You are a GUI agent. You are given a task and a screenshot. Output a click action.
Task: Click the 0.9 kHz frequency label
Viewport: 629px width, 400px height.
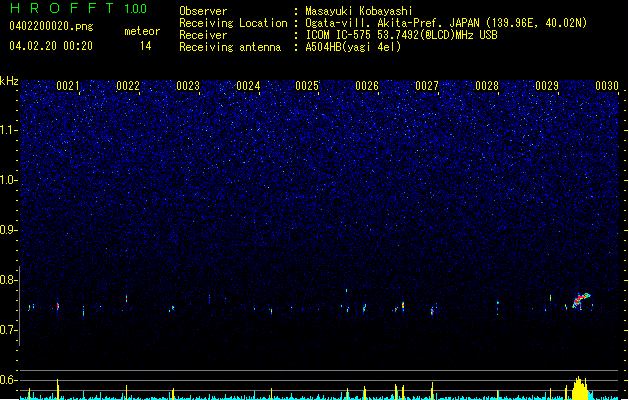[9, 230]
